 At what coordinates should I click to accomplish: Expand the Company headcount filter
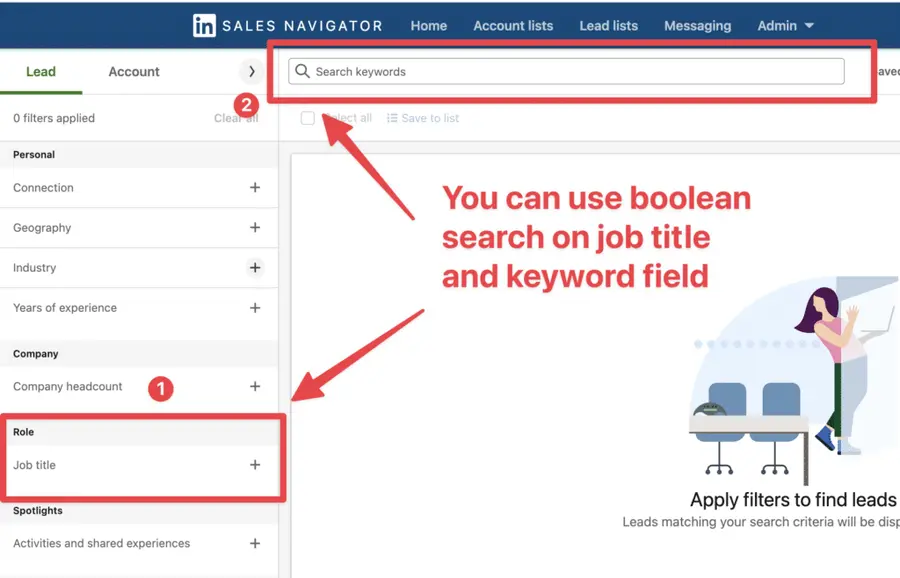[x=255, y=388]
